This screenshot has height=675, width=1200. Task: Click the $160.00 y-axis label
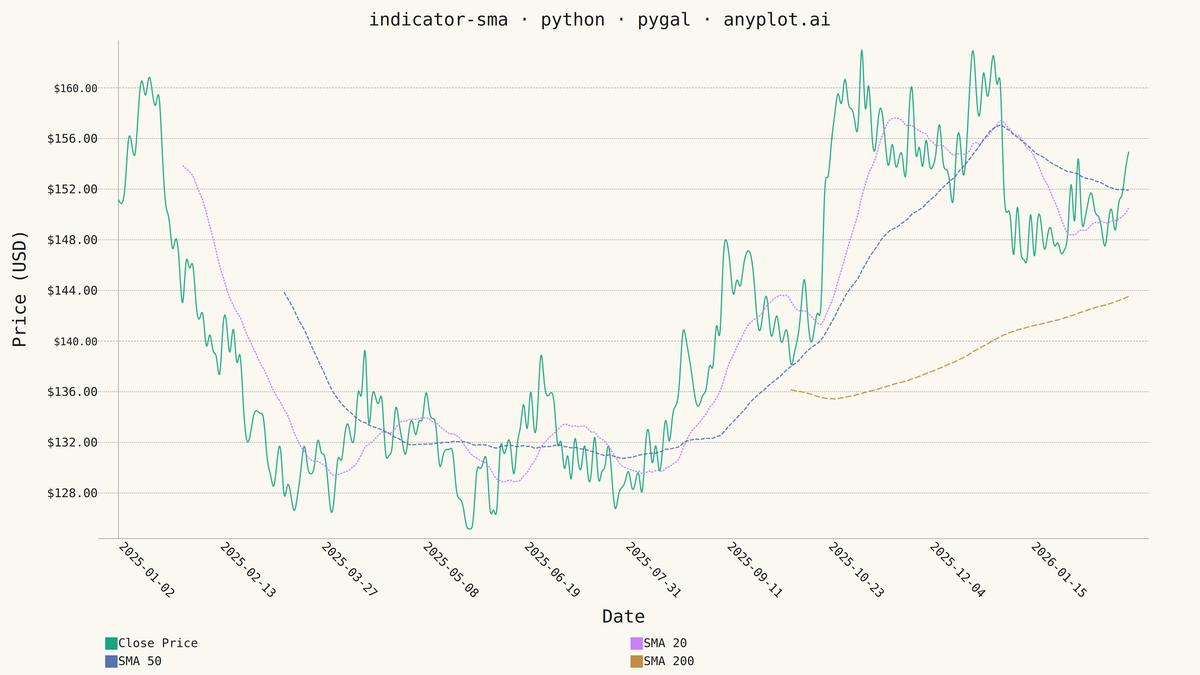coord(76,88)
